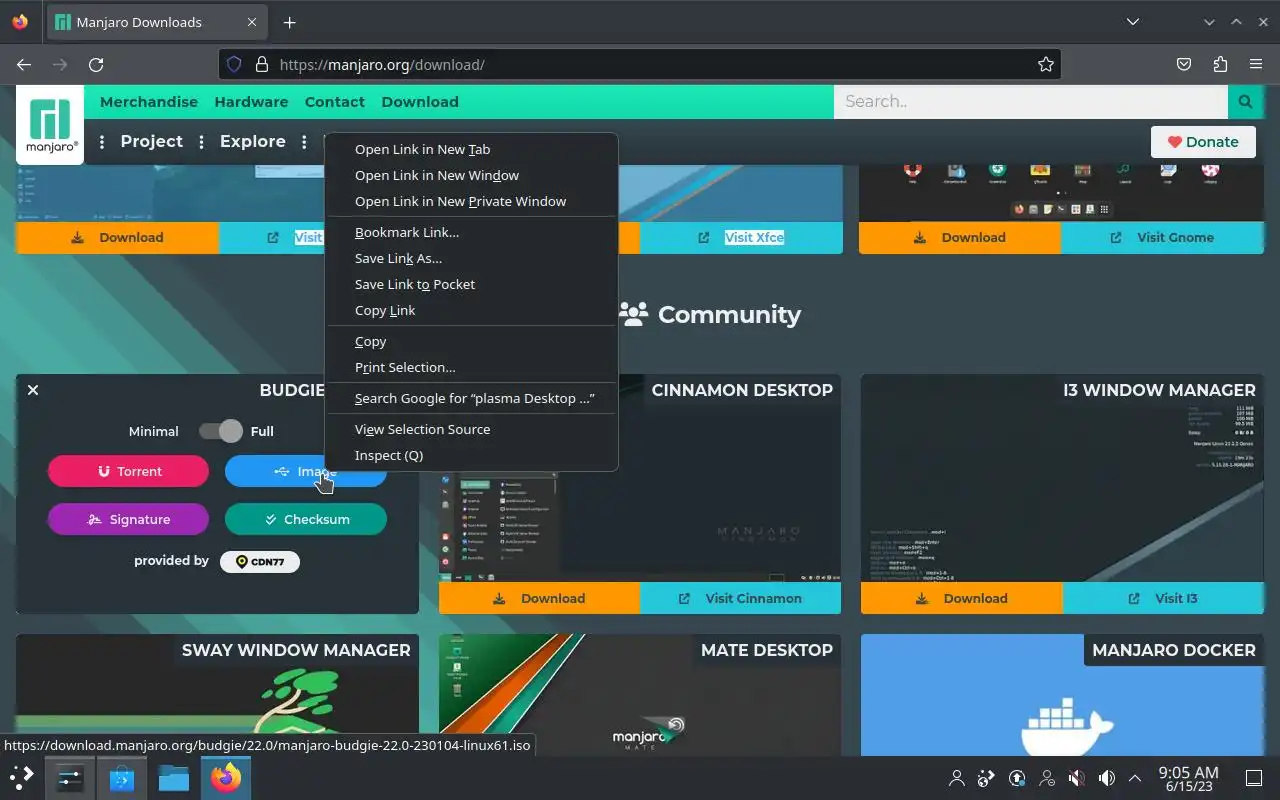Click the search magnifier button

[x=1245, y=101]
